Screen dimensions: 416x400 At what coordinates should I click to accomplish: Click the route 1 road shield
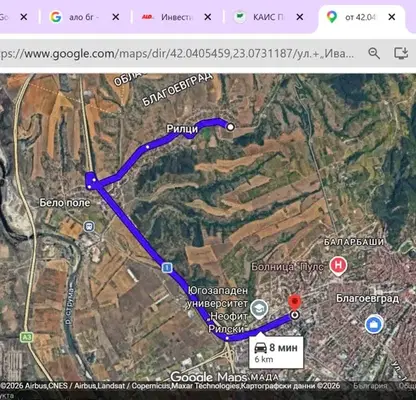coord(167,267)
